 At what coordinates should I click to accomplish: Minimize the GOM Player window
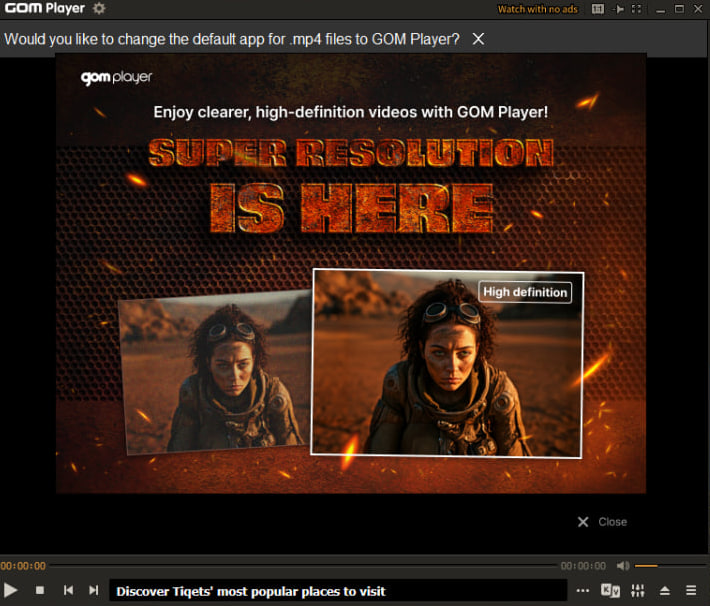[x=661, y=10]
